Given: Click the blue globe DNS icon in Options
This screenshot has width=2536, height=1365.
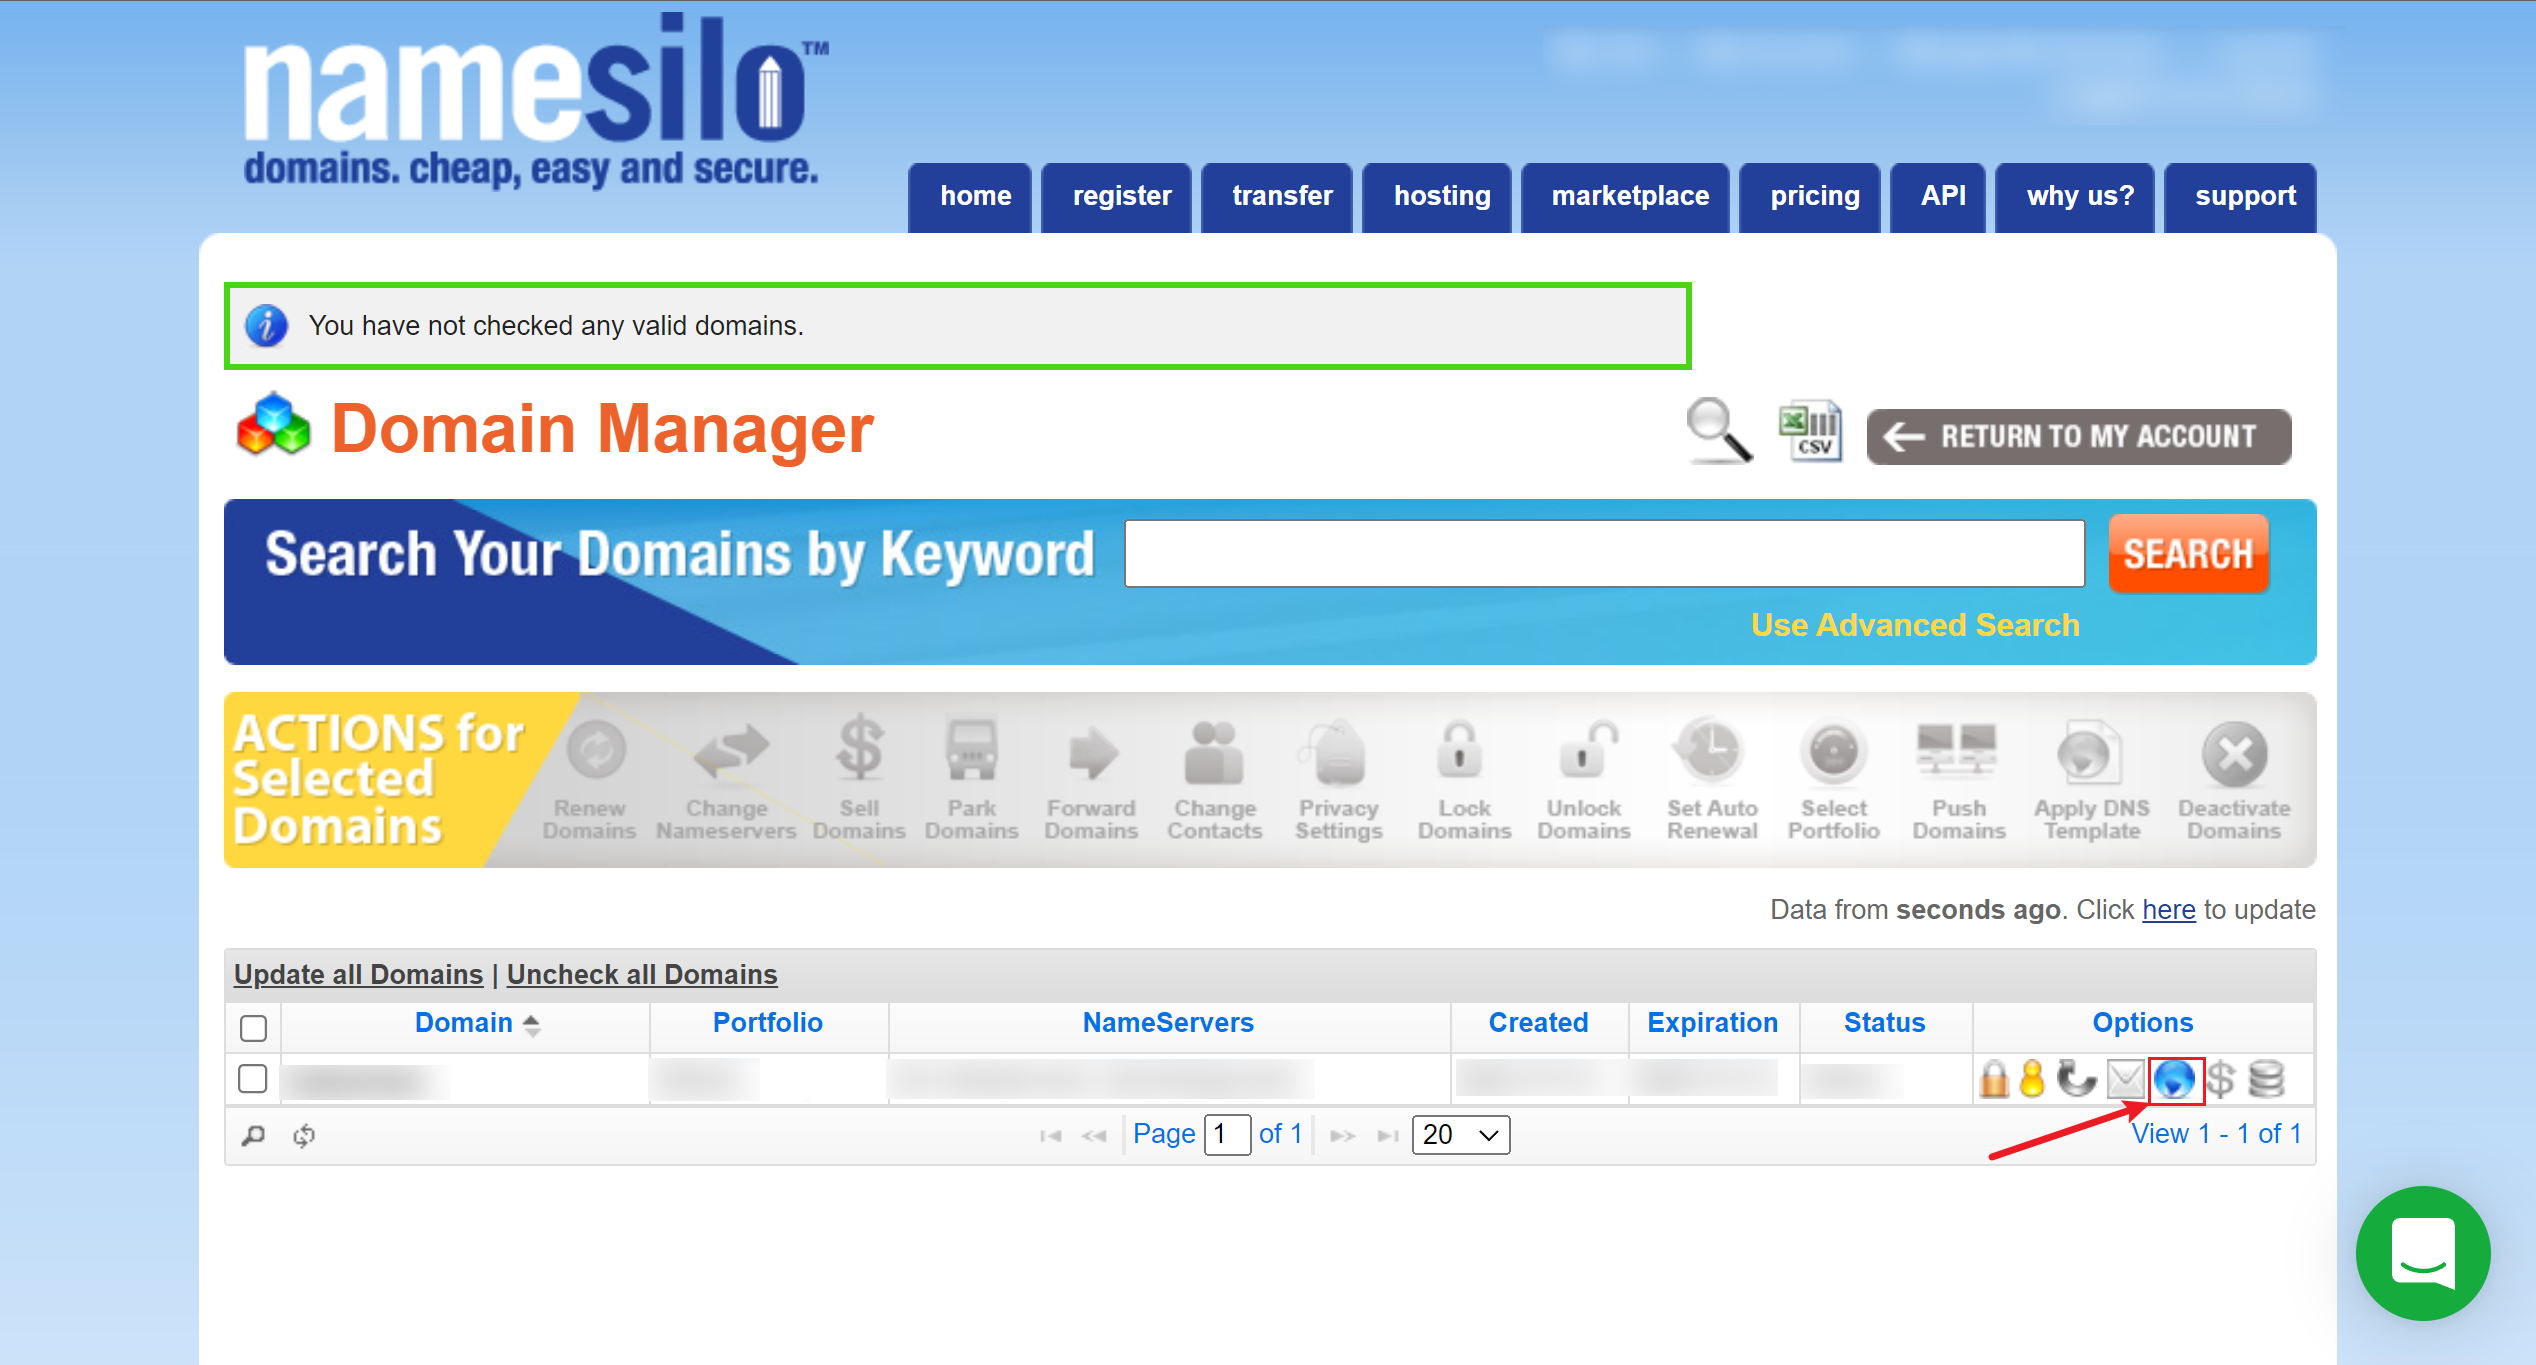Looking at the screenshot, I should point(2174,1080).
